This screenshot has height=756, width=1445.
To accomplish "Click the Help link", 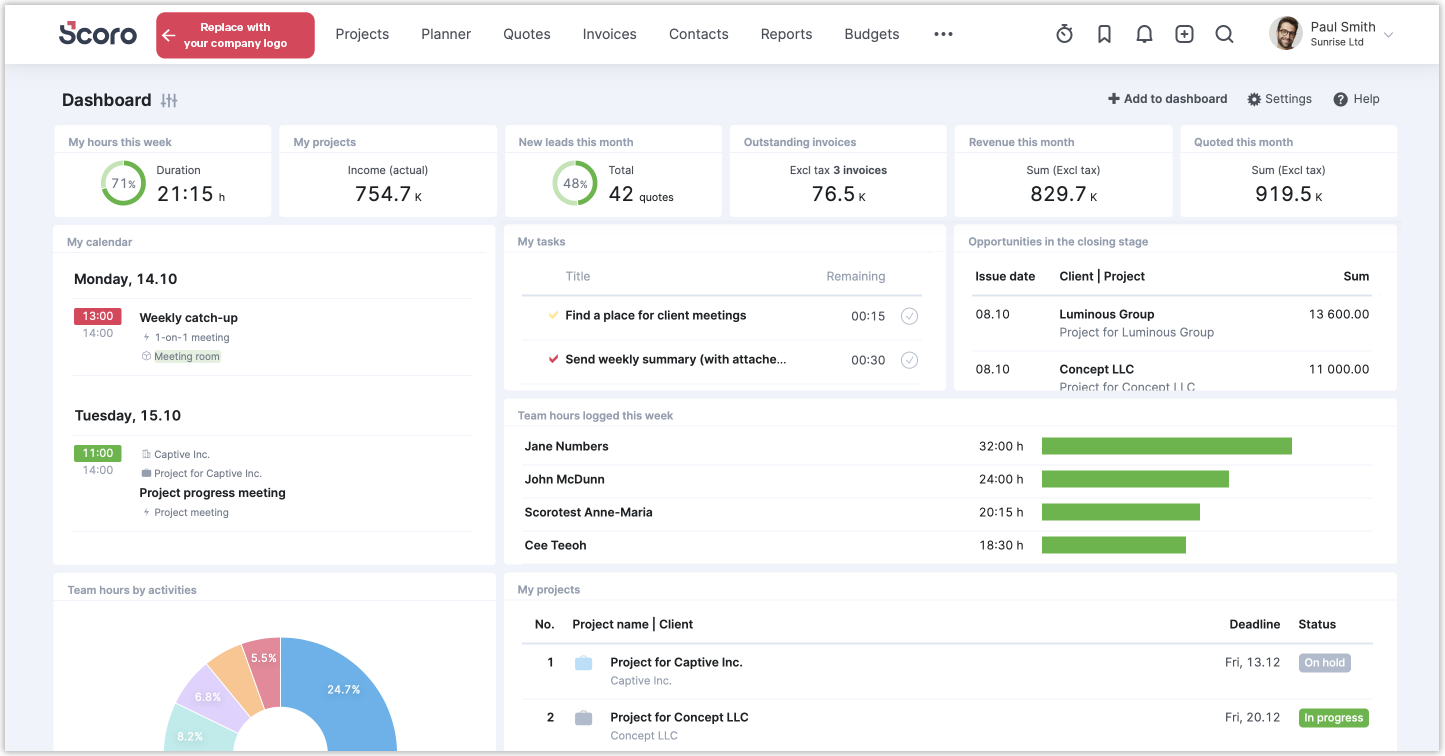I will (1356, 99).
